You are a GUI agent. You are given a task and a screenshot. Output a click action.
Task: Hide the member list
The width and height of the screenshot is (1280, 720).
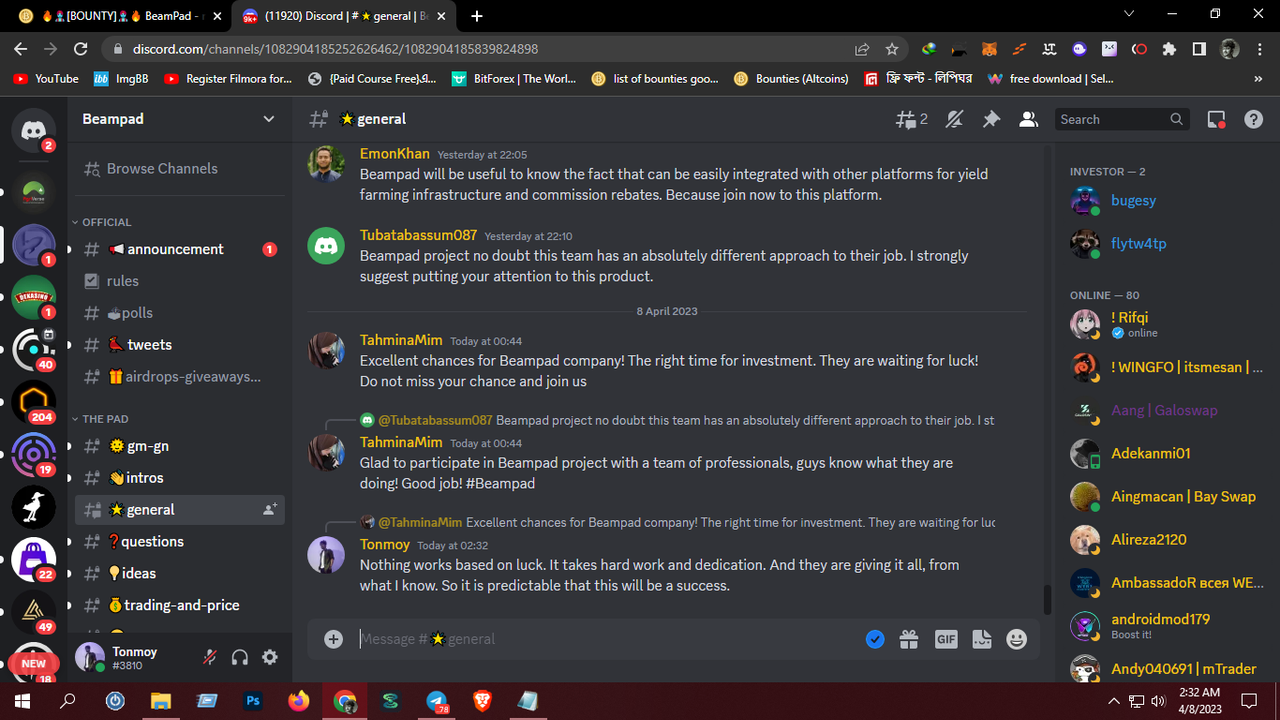[x=1028, y=119]
